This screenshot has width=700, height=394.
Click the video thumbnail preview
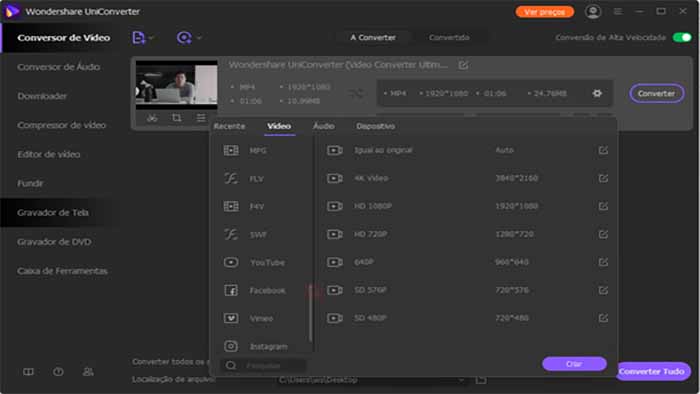point(176,85)
